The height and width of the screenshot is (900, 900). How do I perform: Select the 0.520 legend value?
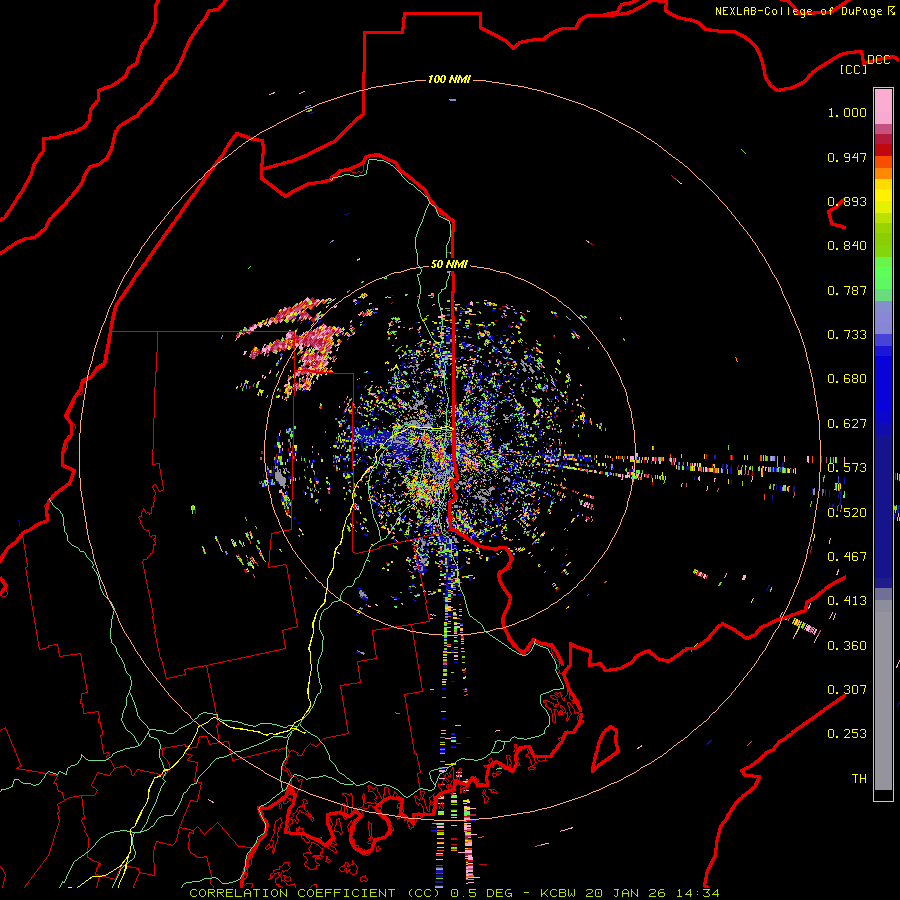click(x=847, y=513)
